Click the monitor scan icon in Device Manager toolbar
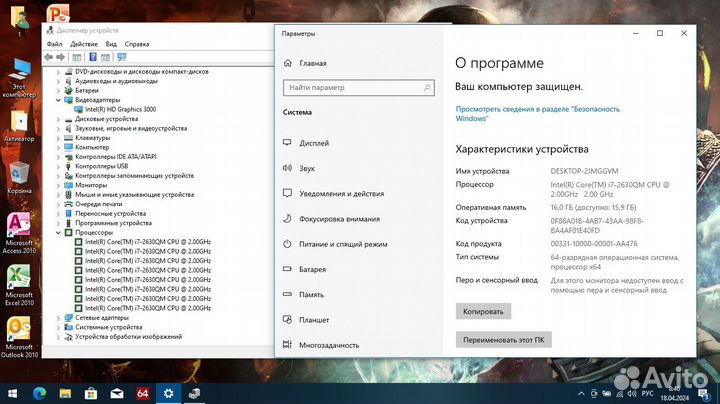Image resolution: width=720 pixels, height=404 pixels. [x=121, y=57]
